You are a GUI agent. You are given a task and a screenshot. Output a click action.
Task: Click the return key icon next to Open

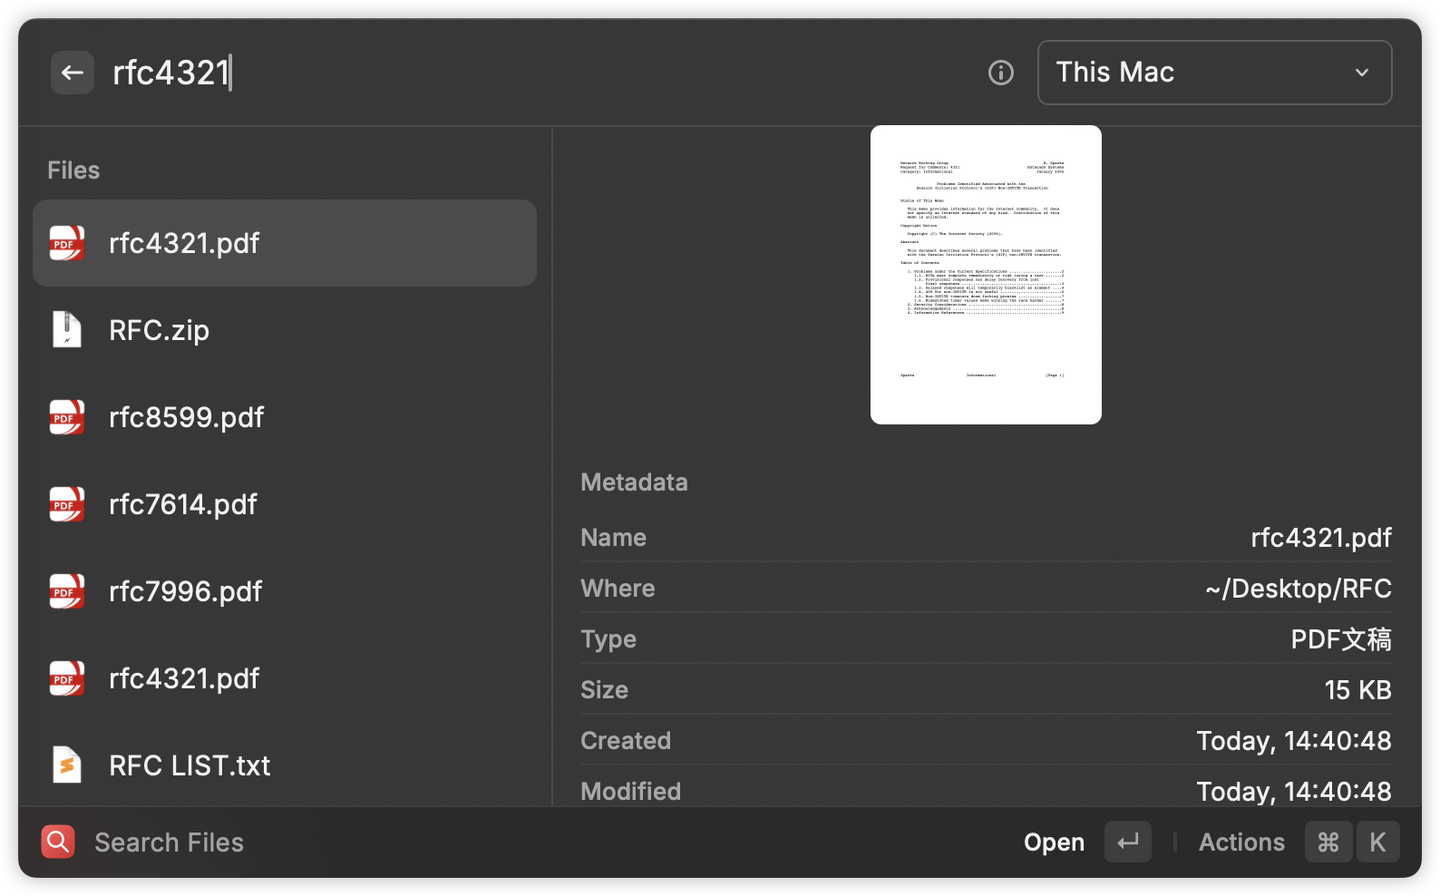click(1127, 841)
